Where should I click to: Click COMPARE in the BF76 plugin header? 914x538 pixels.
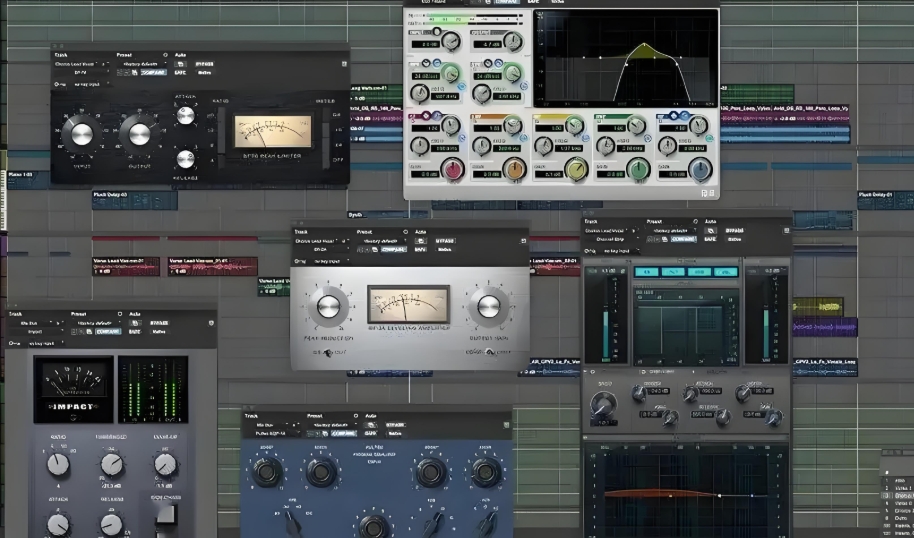tap(153, 72)
